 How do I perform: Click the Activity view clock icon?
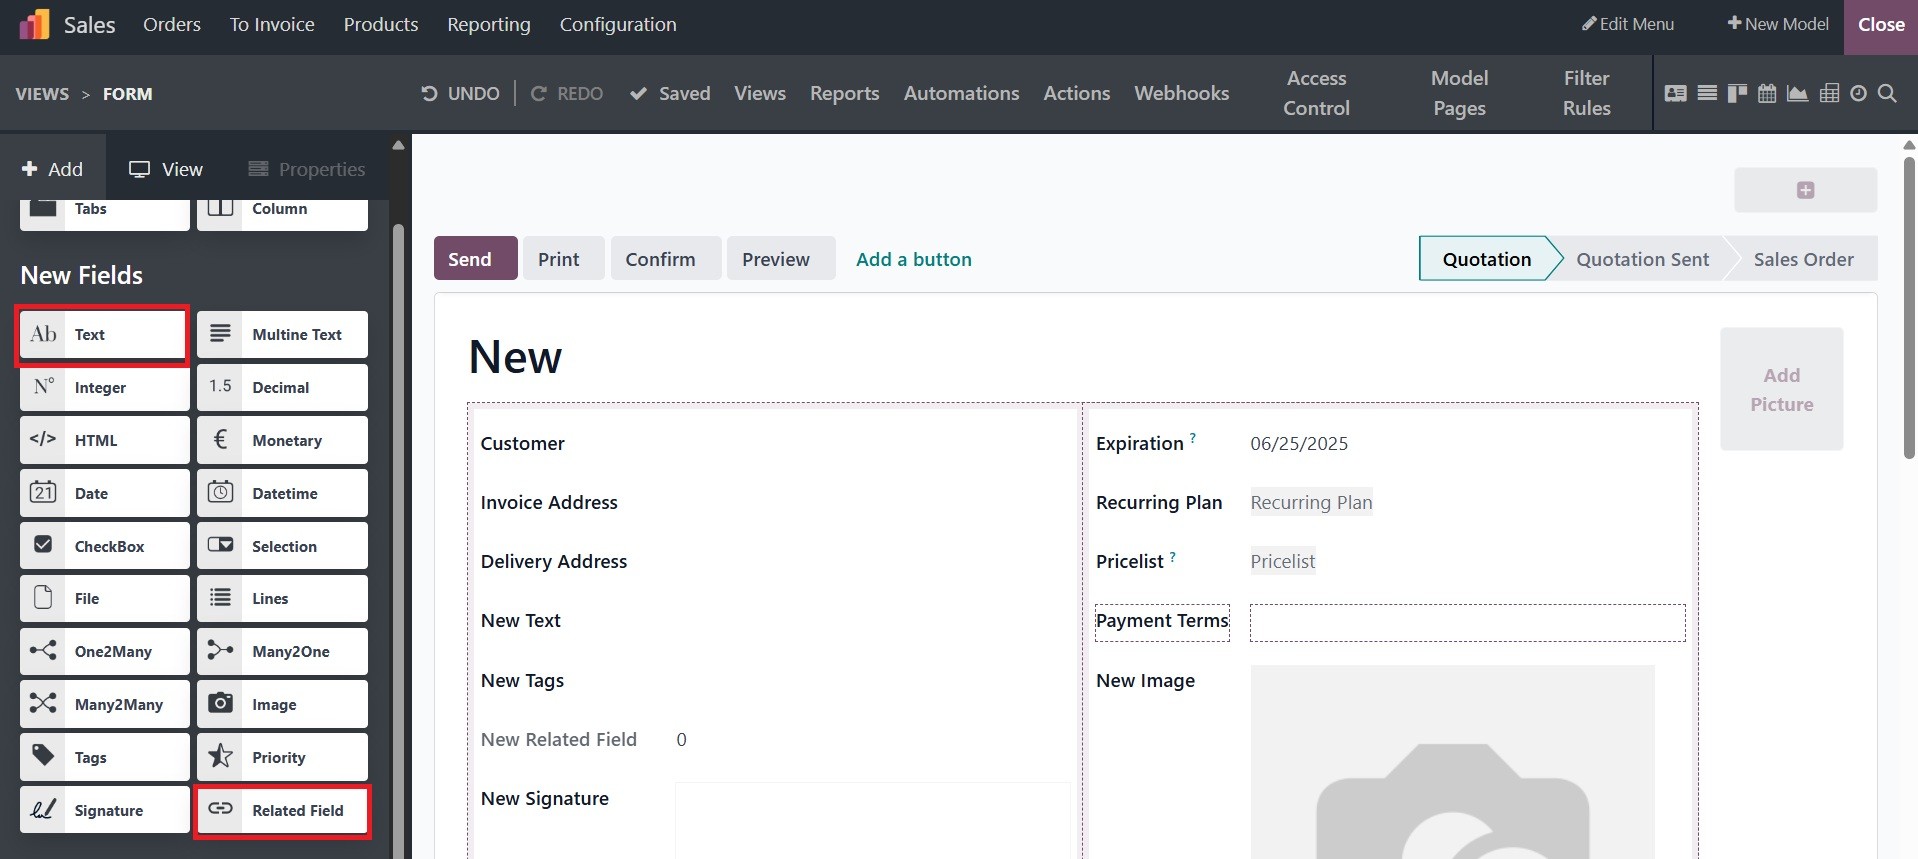click(1858, 93)
